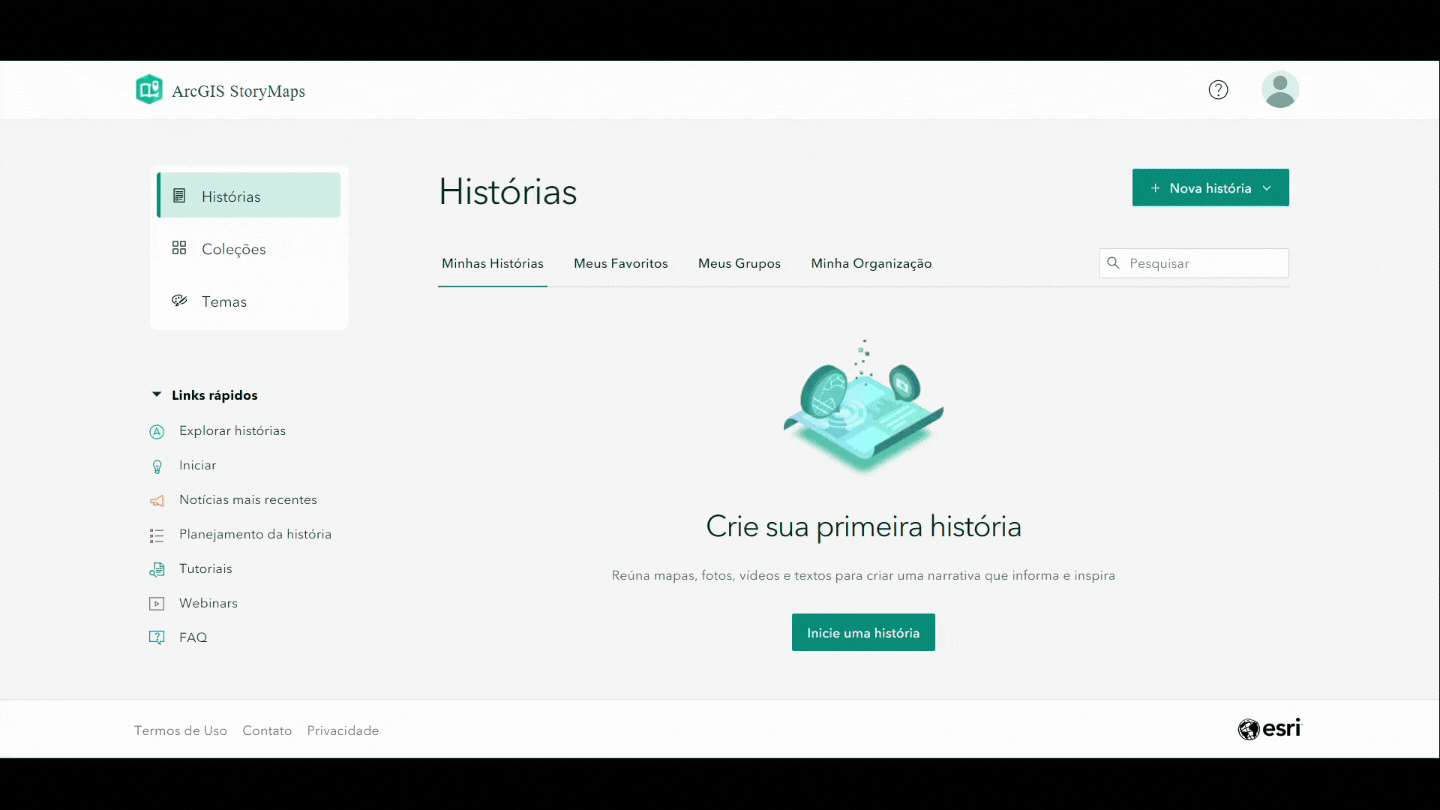Click the Explorar histórias compass icon

(x=157, y=432)
